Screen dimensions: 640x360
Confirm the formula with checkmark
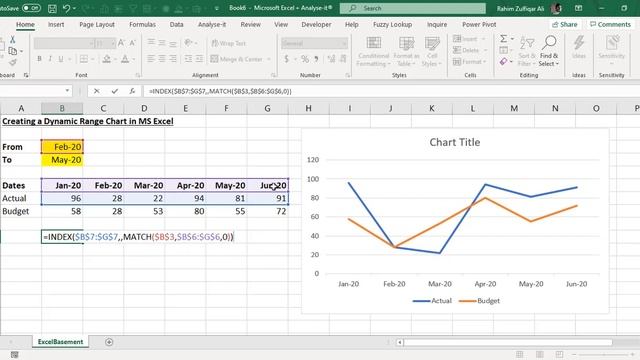coord(115,91)
